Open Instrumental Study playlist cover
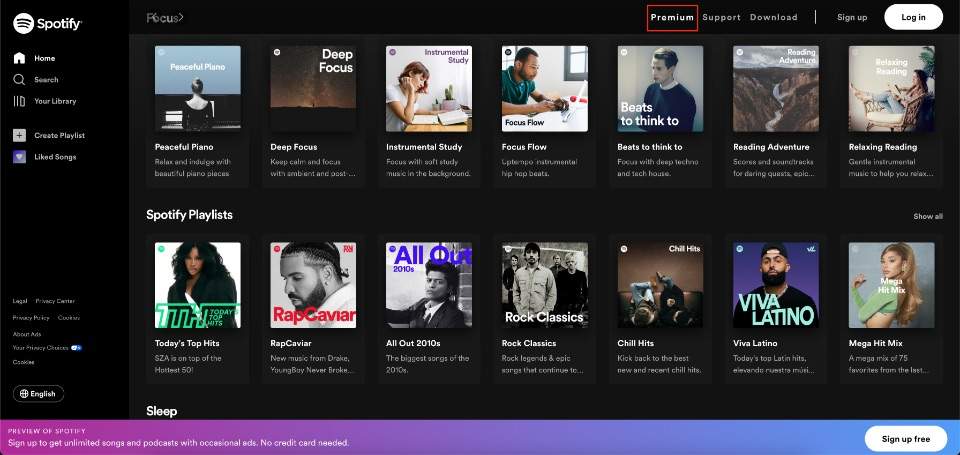 [429, 89]
